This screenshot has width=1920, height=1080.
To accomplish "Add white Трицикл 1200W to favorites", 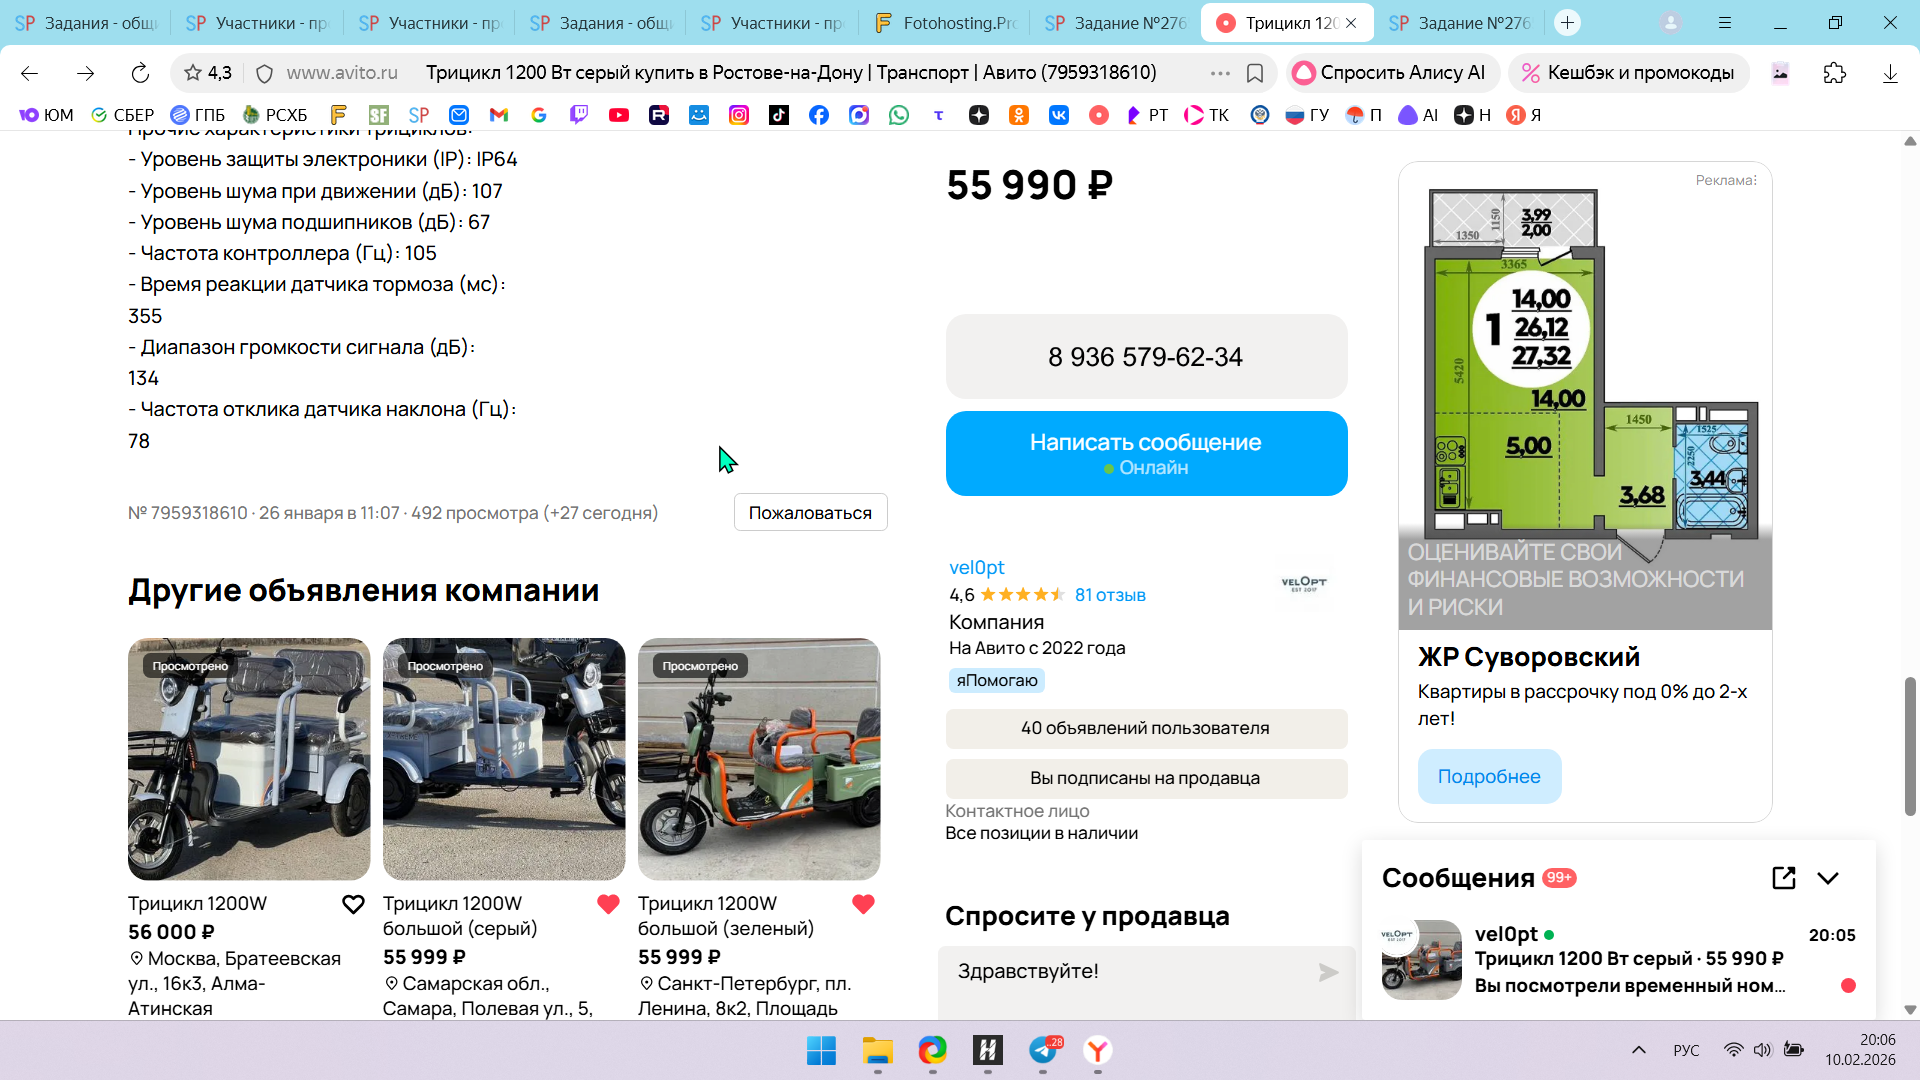I will [353, 904].
